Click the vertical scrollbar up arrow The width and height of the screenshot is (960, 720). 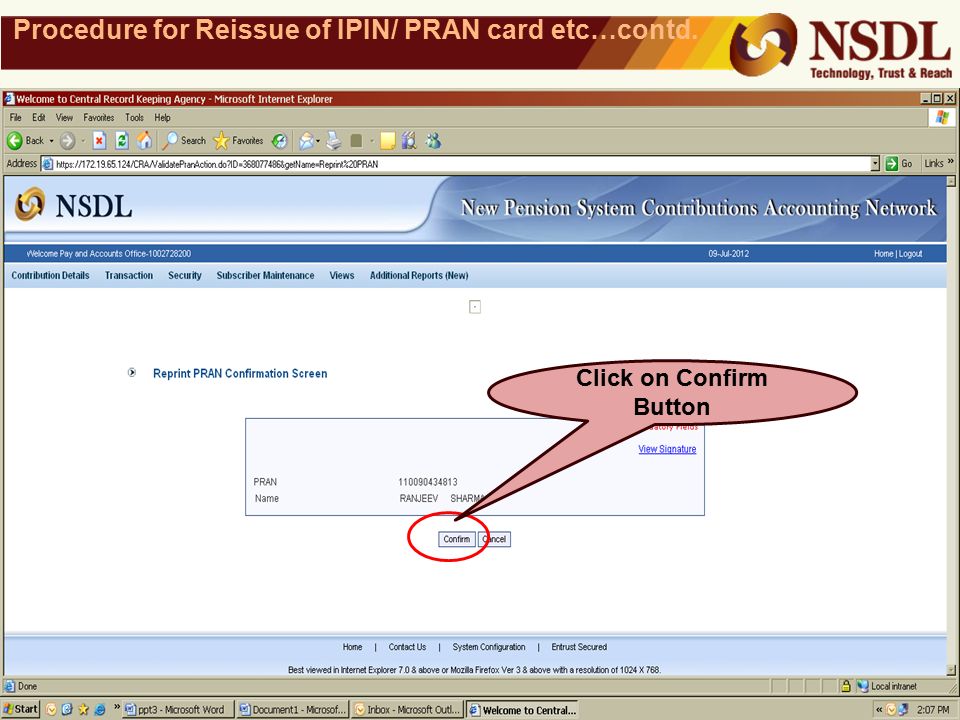pos(951,181)
